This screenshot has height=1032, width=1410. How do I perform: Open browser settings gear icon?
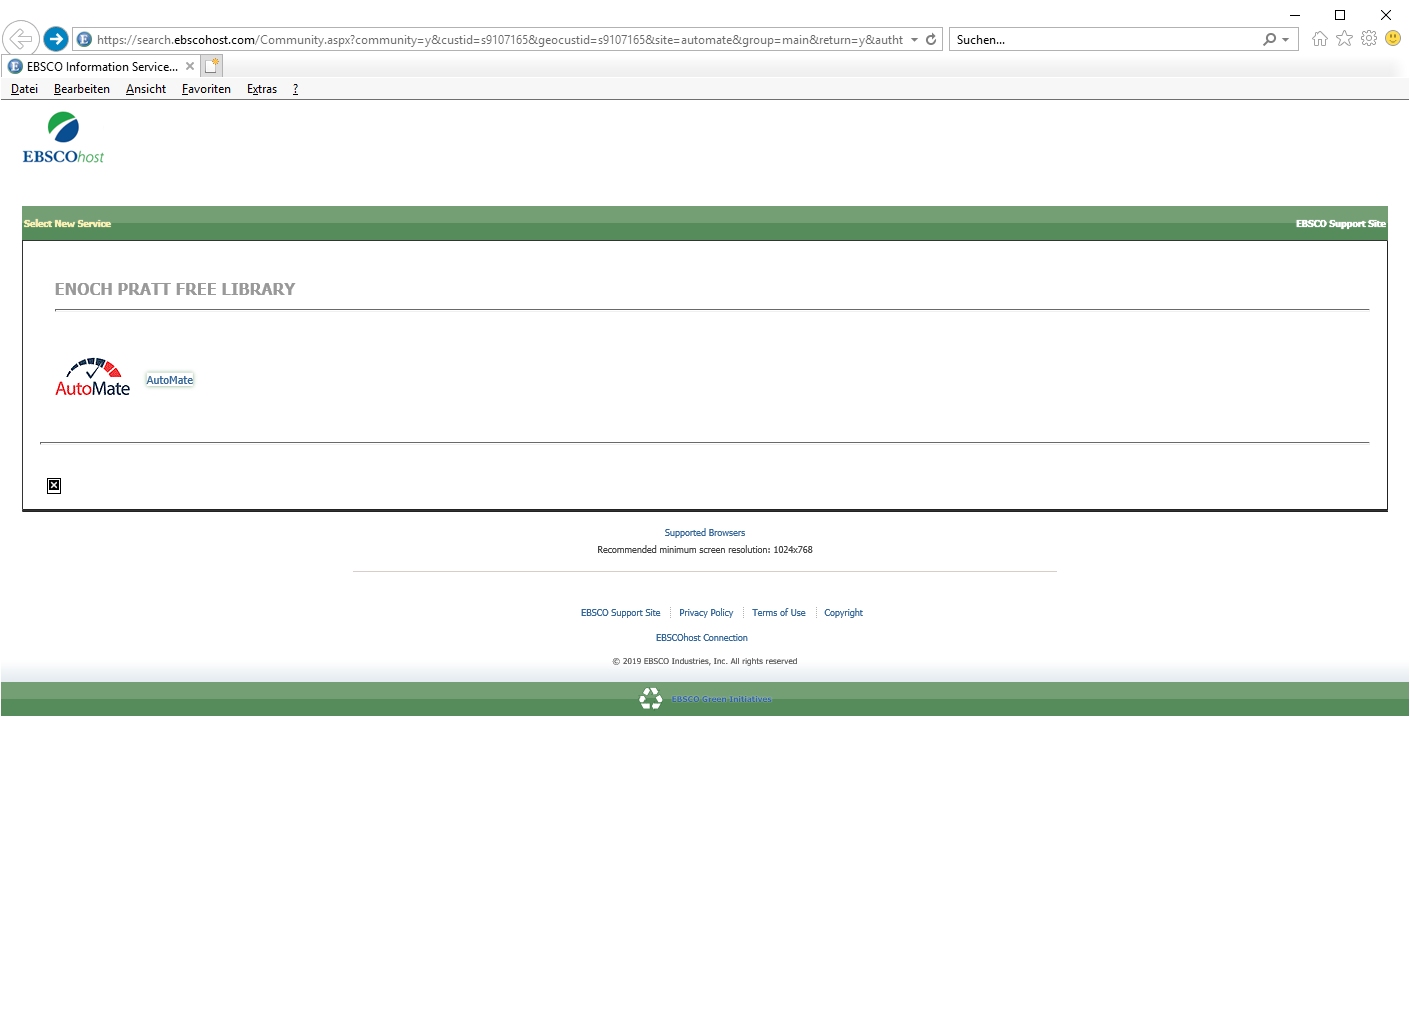pyautogui.click(x=1369, y=39)
